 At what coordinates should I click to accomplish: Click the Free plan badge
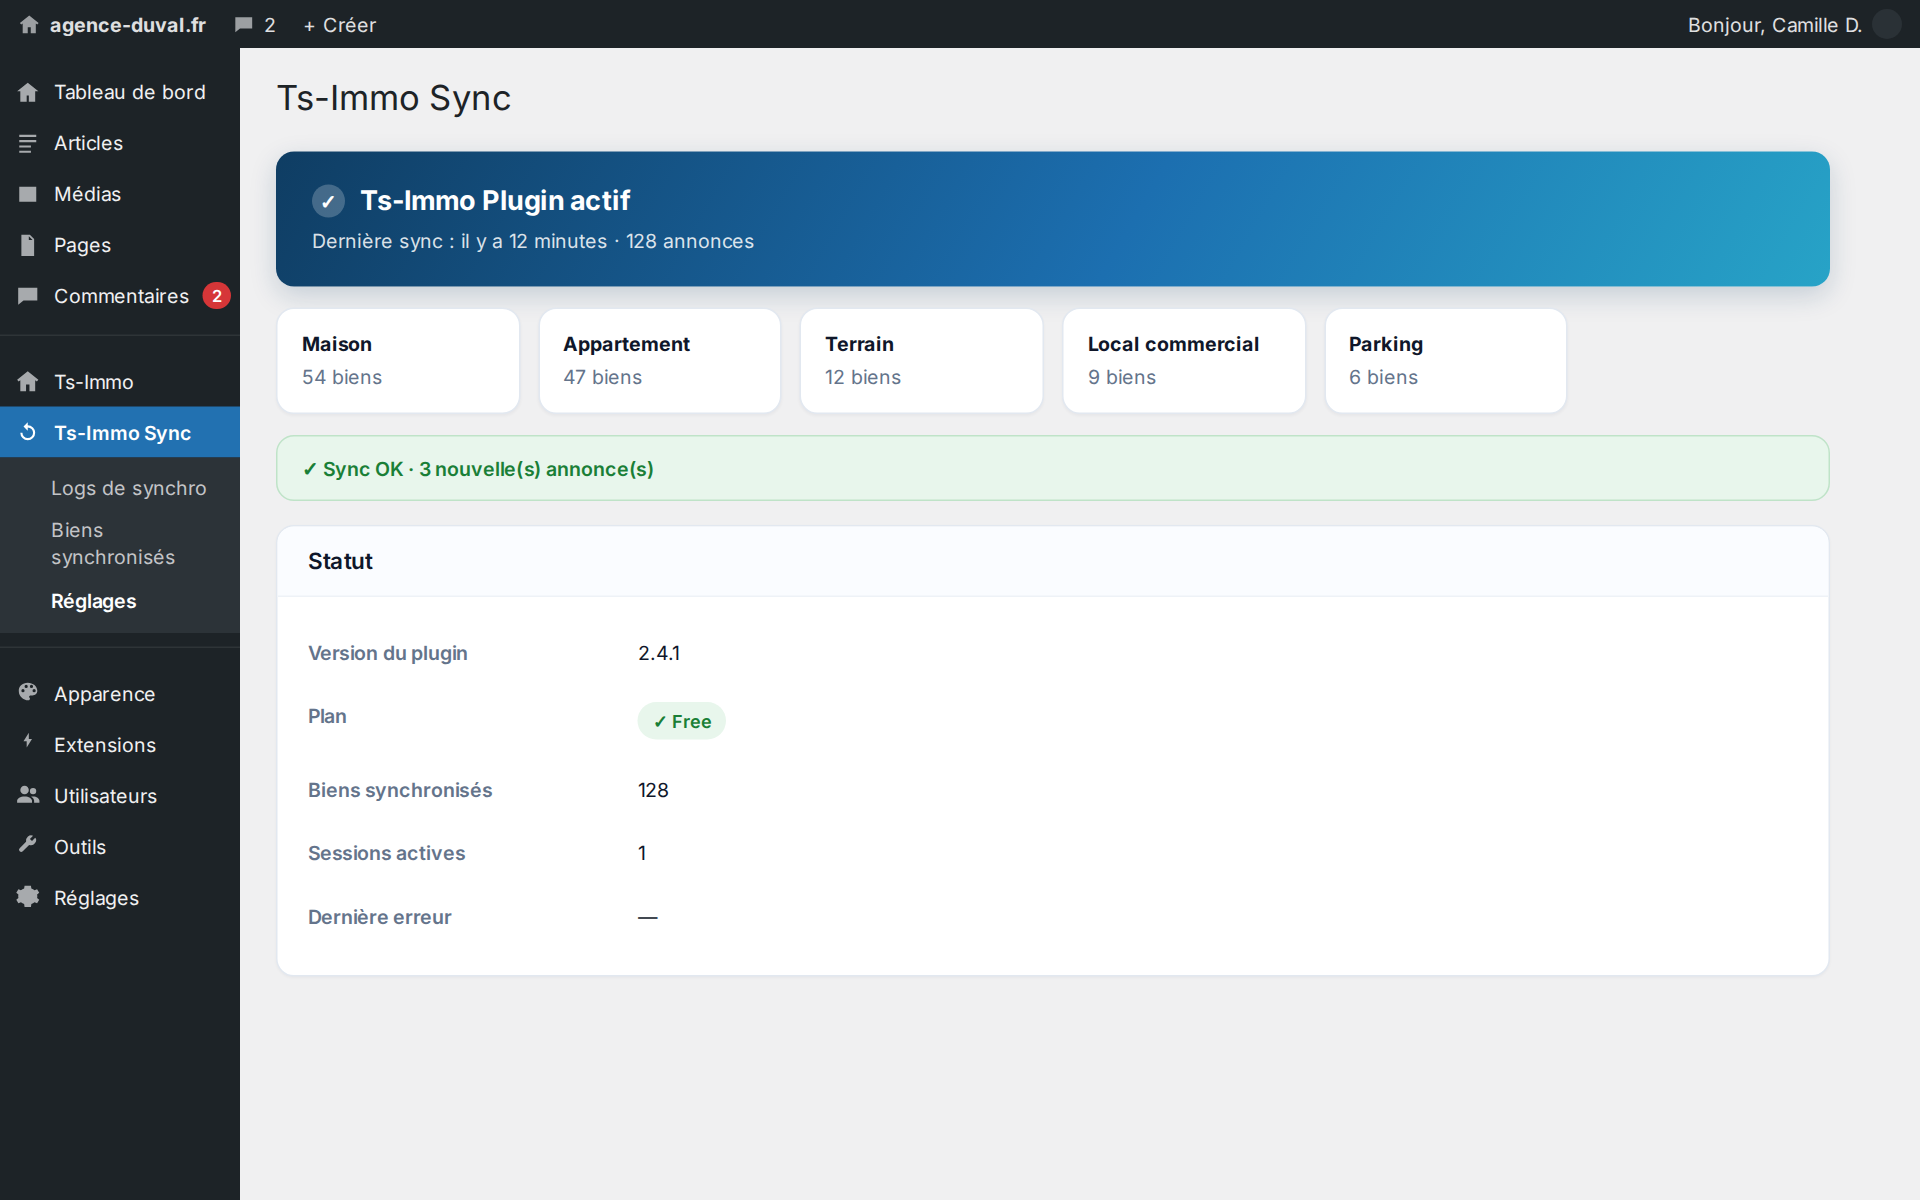pyautogui.click(x=682, y=721)
